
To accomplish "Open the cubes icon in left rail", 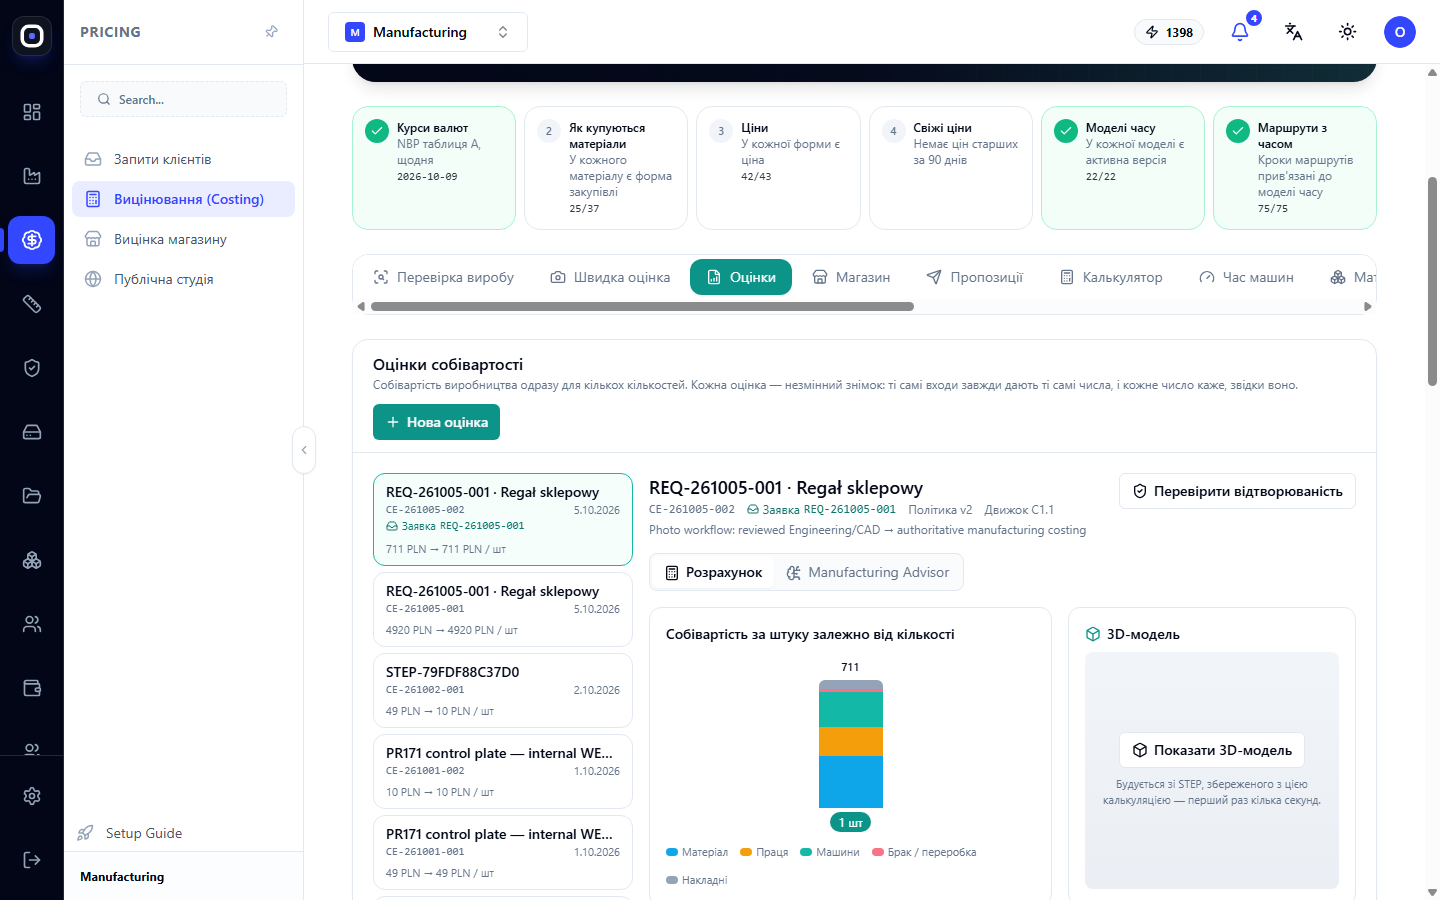I will (32, 560).
